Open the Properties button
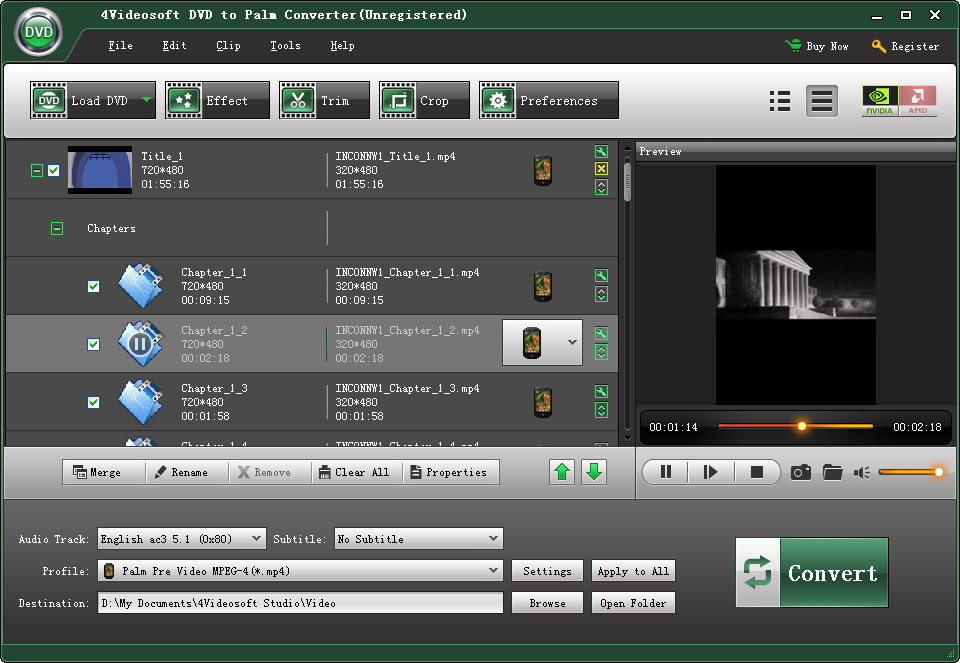The image size is (960, 663). pos(449,472)
